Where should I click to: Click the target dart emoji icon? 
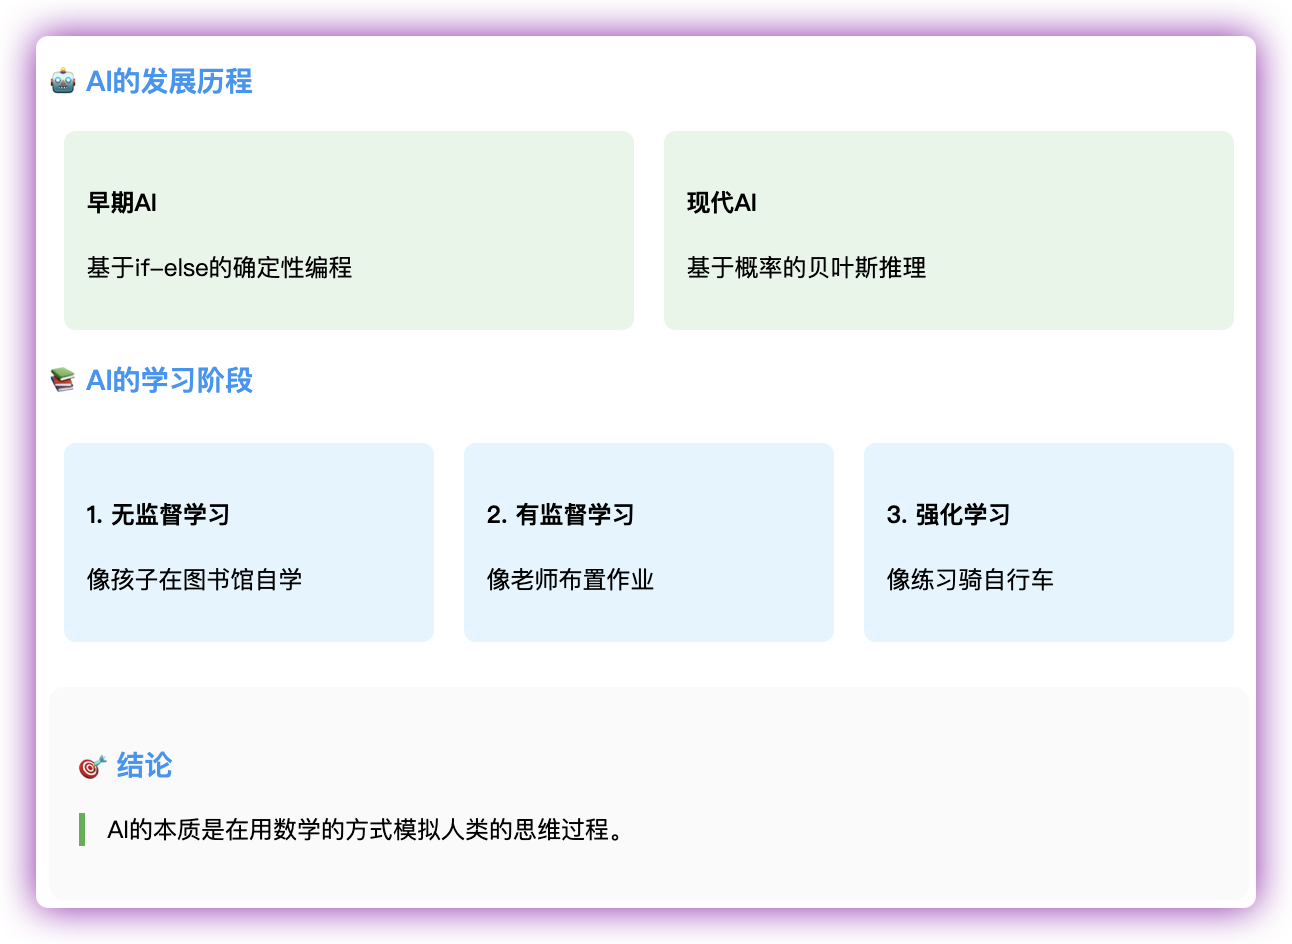coord(93,766)
